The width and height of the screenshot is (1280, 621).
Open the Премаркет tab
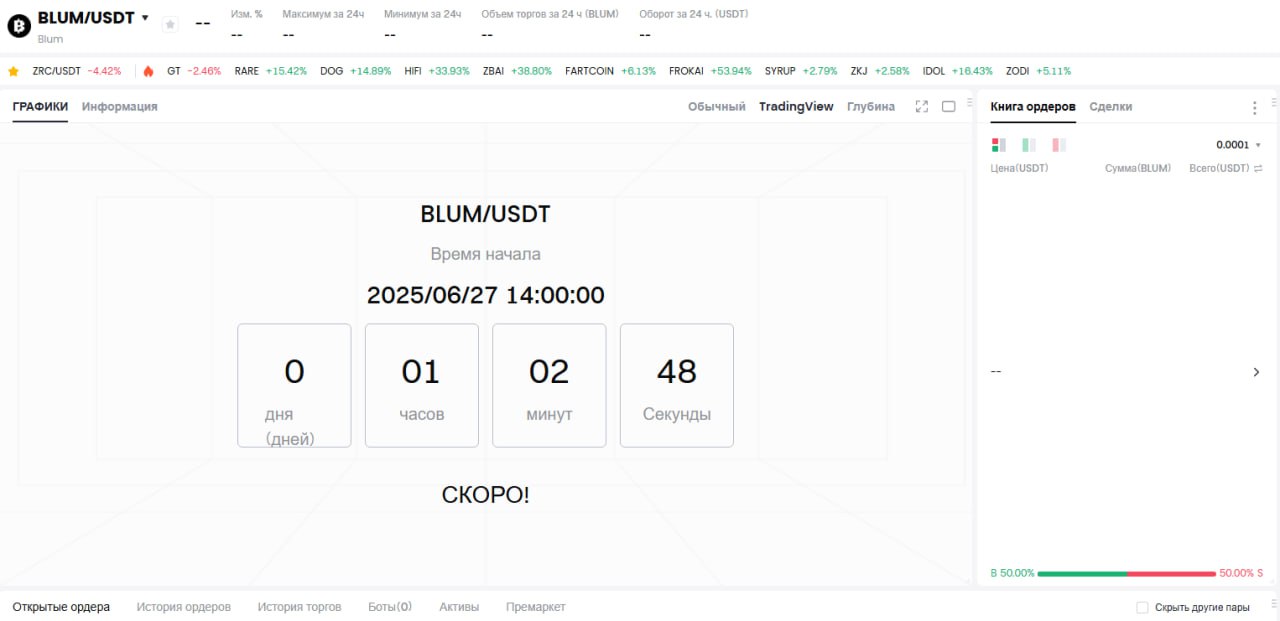pos(536,607)
